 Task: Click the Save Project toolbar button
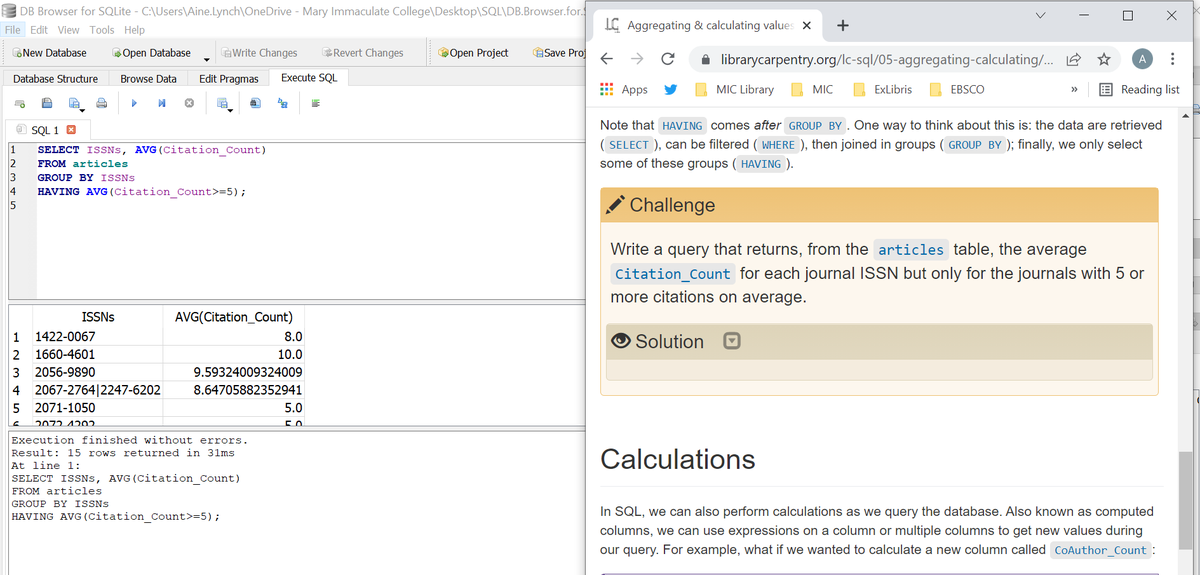pos(560,53)
